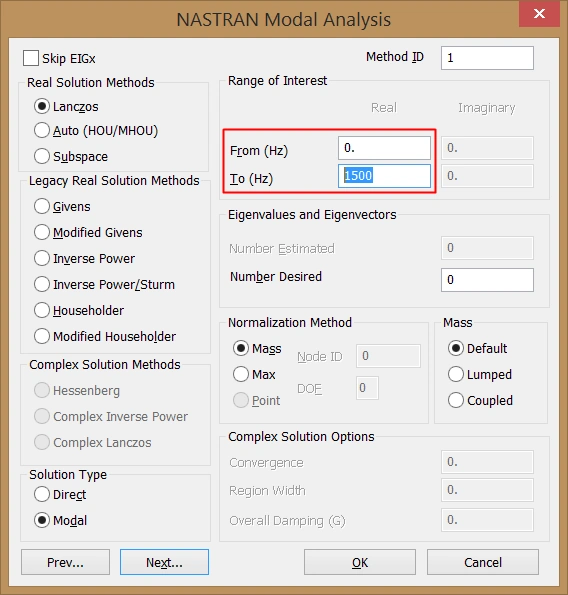Click the Next... button

[x=164, y=562]
